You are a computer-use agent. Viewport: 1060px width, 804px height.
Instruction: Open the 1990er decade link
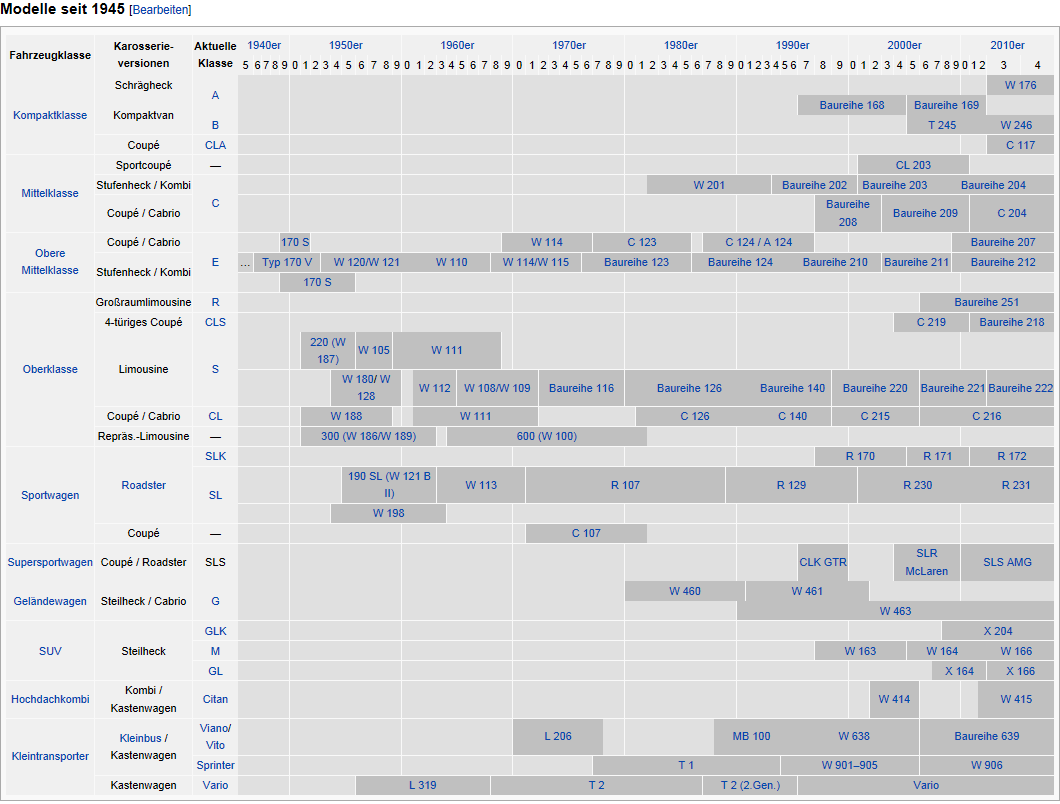tap(792, 45)
